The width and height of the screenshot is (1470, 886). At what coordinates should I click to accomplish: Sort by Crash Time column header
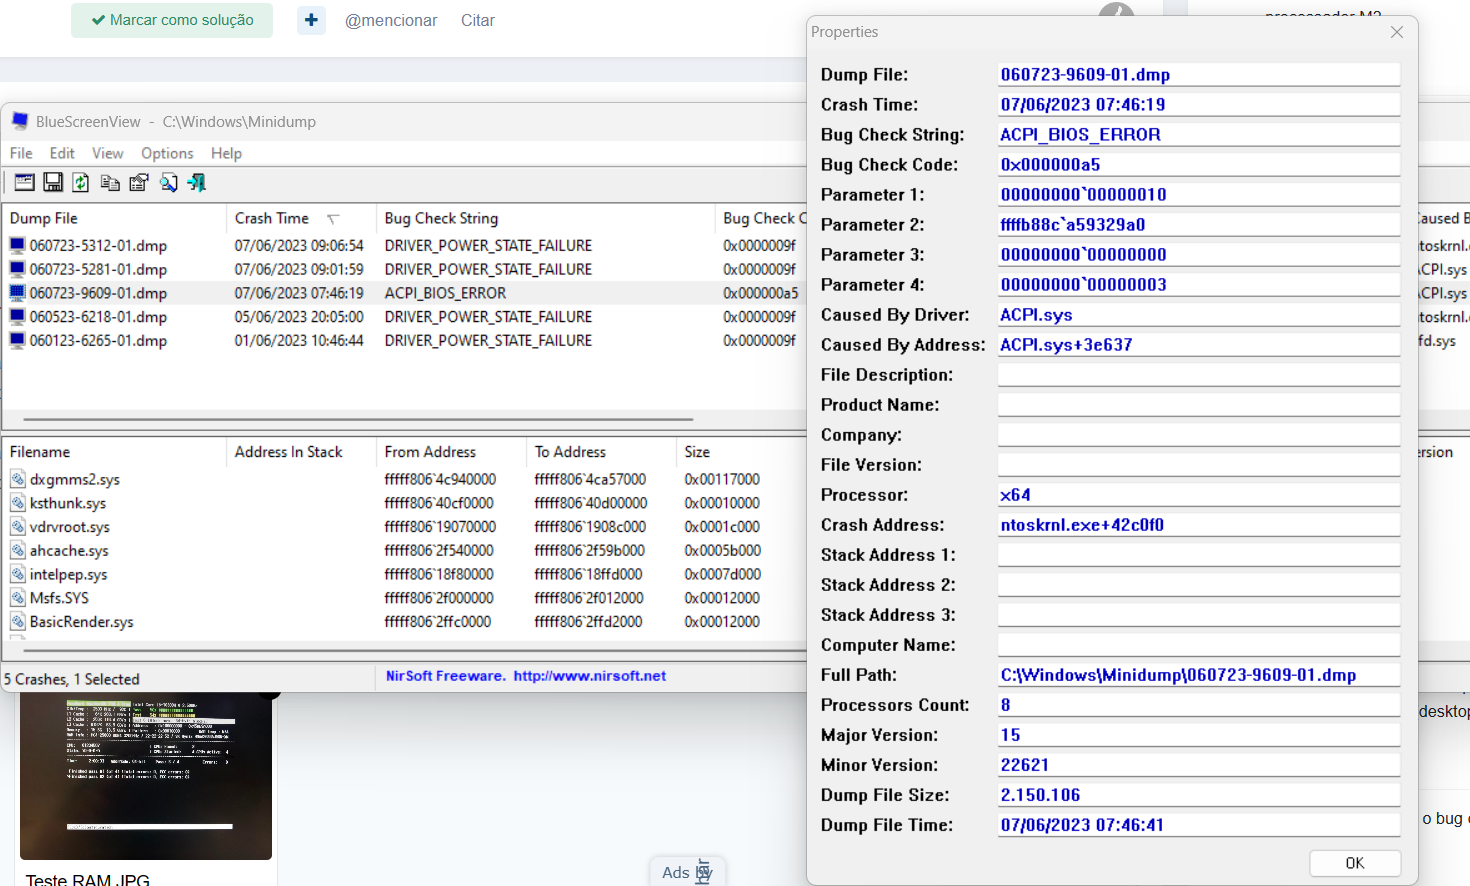coord(301,218)
